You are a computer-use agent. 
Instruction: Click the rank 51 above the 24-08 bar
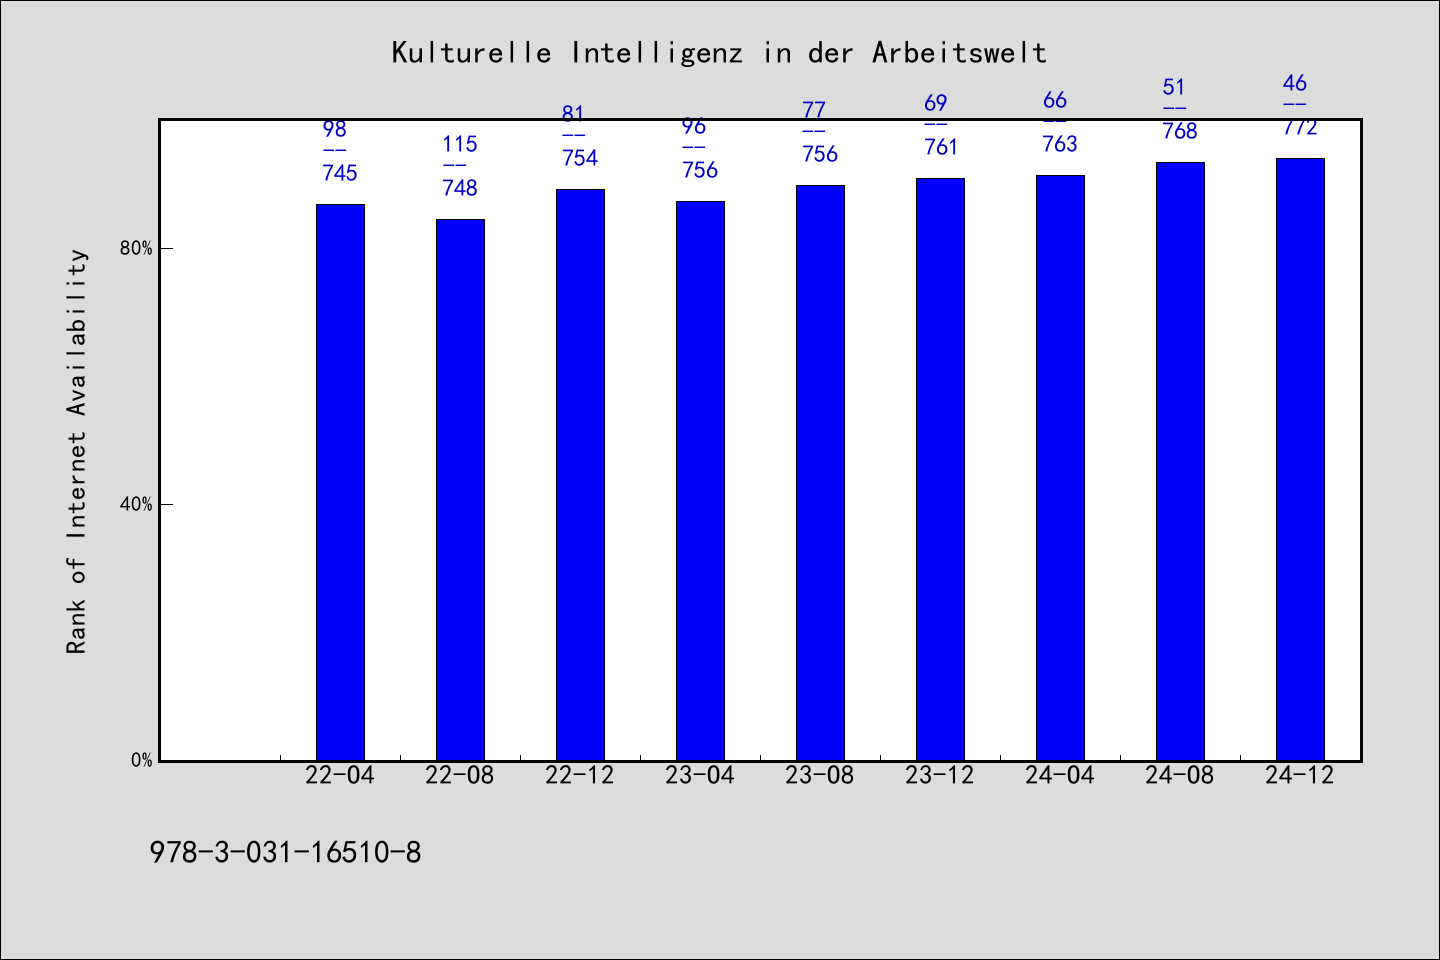click(x=1174, y=87)
